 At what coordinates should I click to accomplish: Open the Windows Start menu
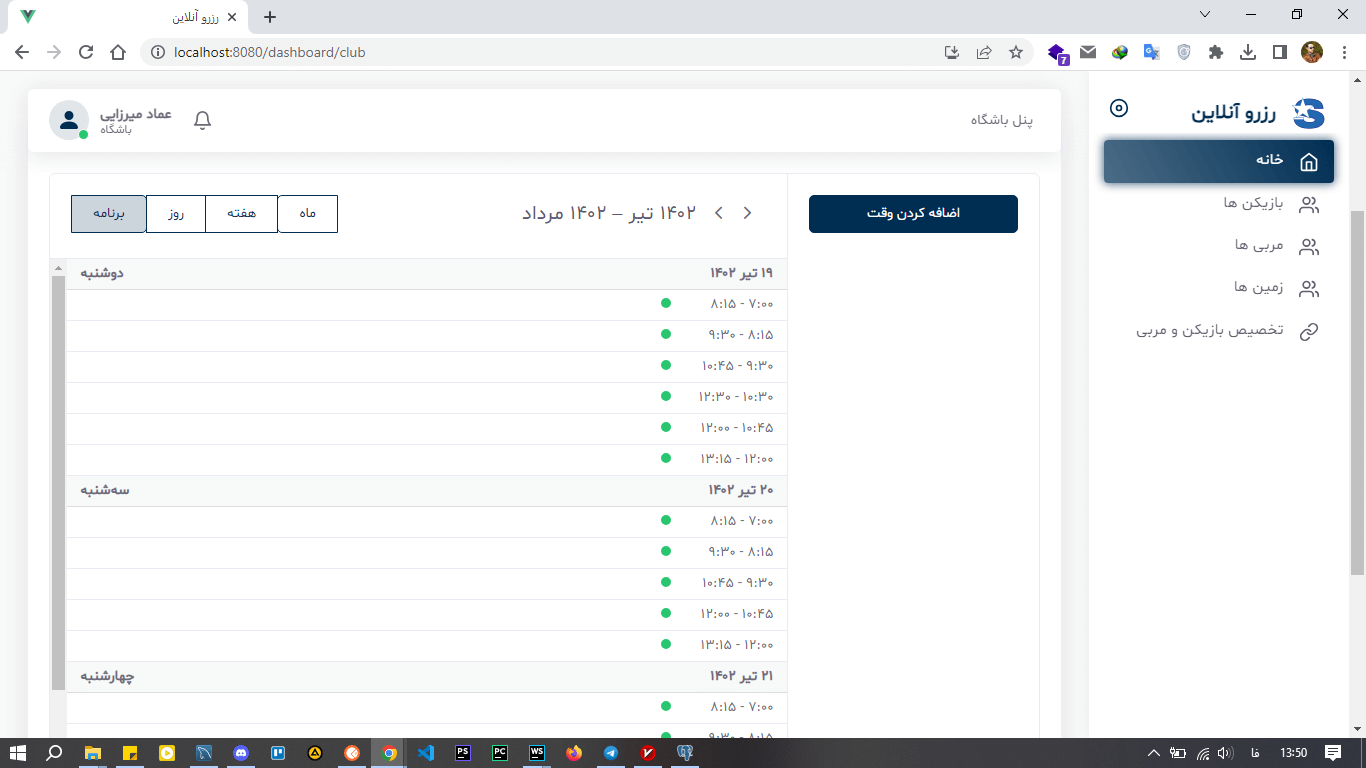click(x=17, y=753)
